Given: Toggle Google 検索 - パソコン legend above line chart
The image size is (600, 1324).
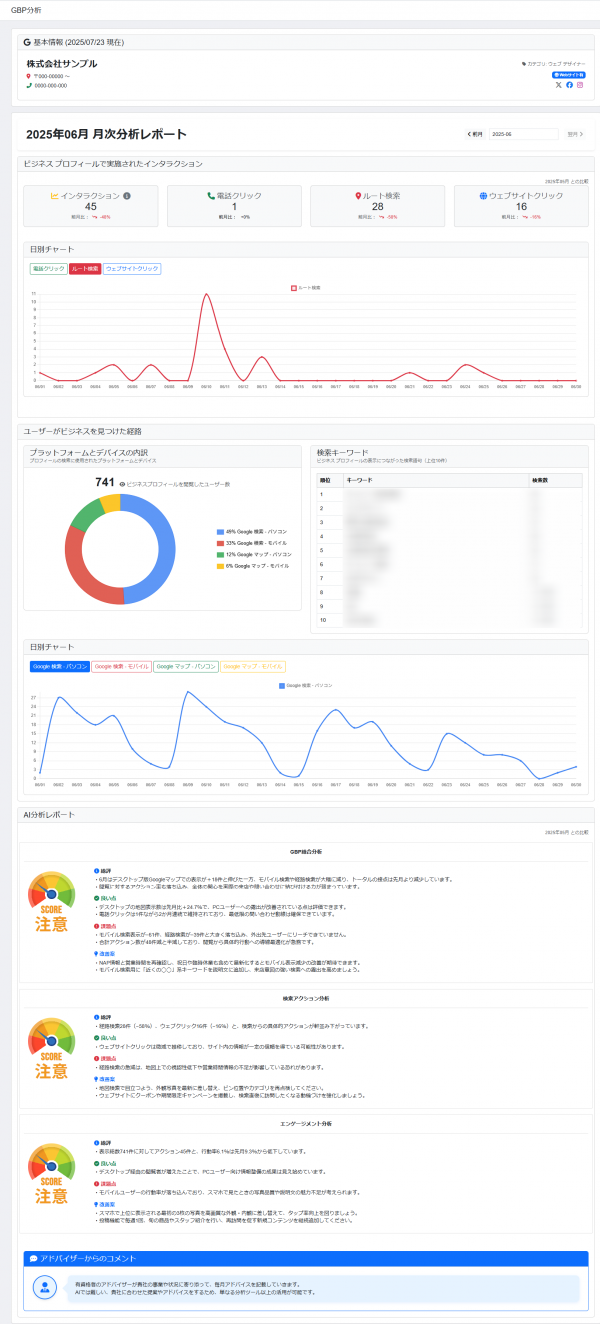Looking at the screenshot, I should click(306, 685).
